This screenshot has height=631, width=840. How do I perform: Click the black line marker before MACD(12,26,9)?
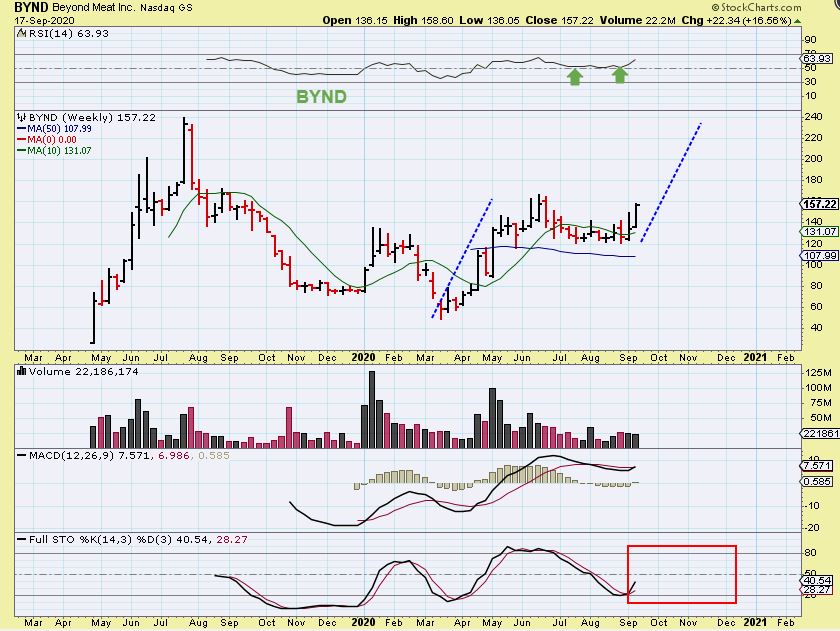tap(21, 455)
